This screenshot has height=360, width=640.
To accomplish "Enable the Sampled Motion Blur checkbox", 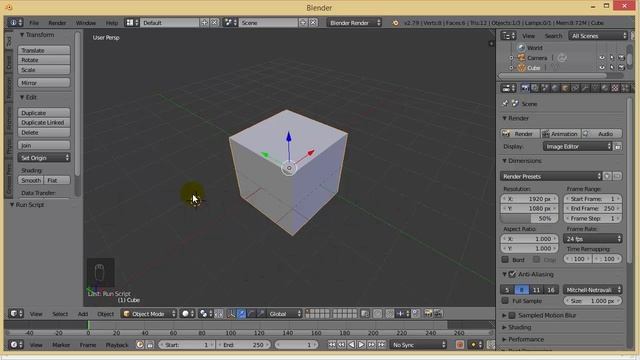I will click(x=512, y=316).
